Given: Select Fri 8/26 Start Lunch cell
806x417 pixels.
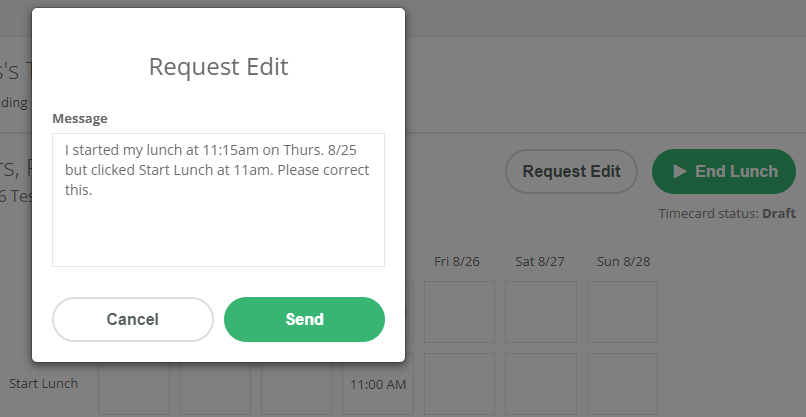Looking at the screenshot, I should (x=459, y=384).
